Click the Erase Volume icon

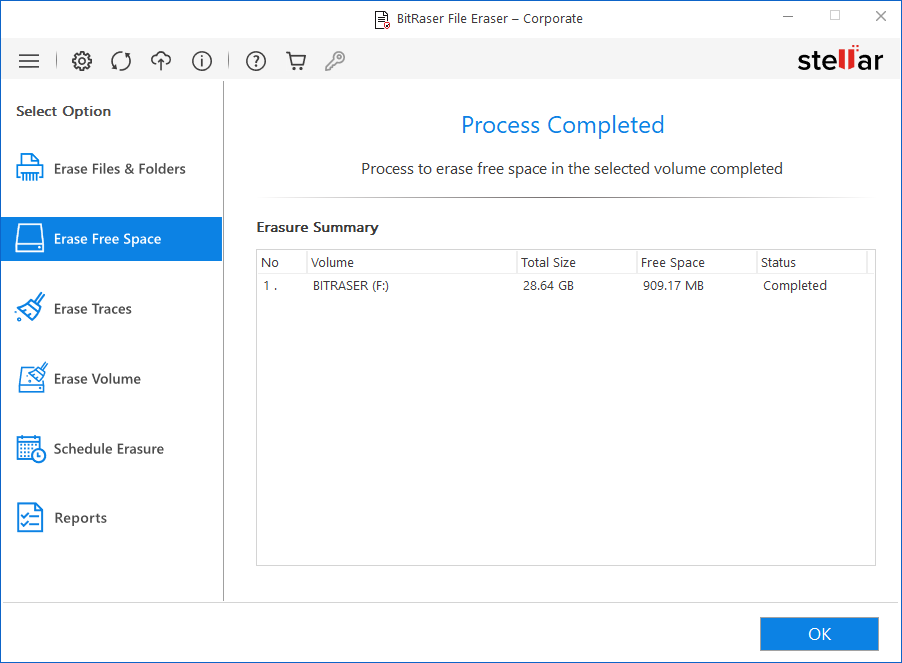point(32,378)
